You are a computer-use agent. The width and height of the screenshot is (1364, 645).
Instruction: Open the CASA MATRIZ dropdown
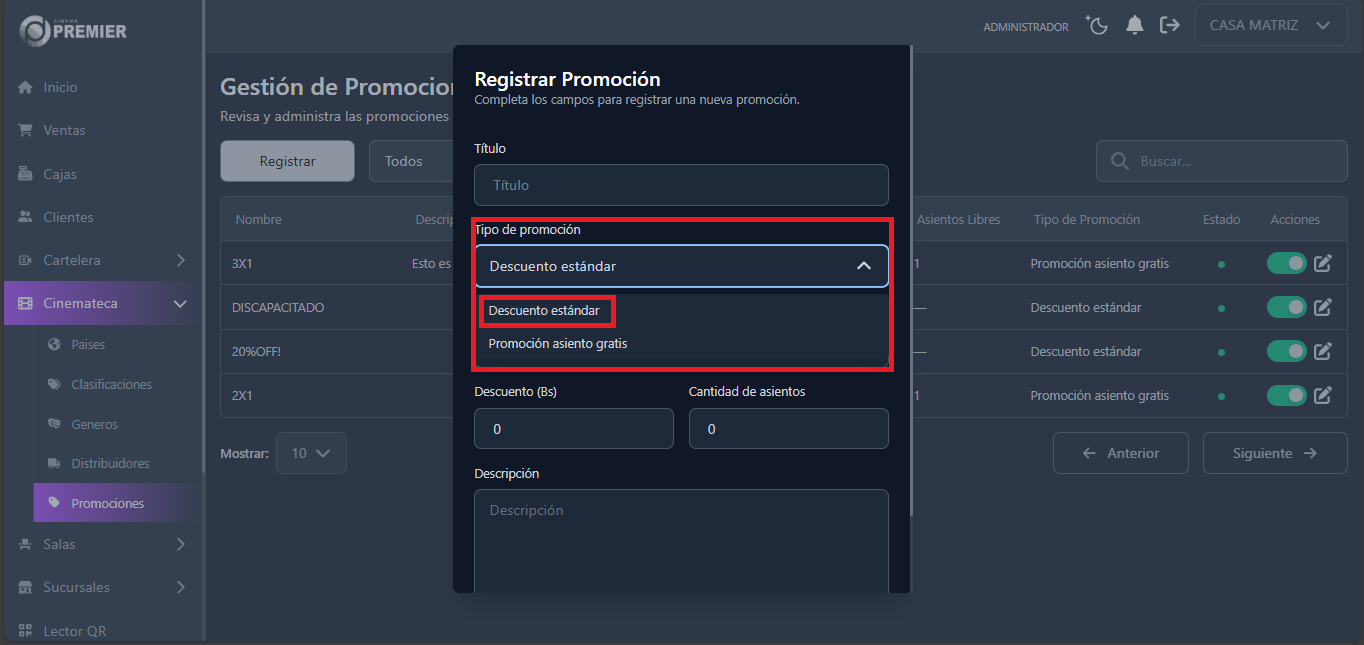[1270, 25]
